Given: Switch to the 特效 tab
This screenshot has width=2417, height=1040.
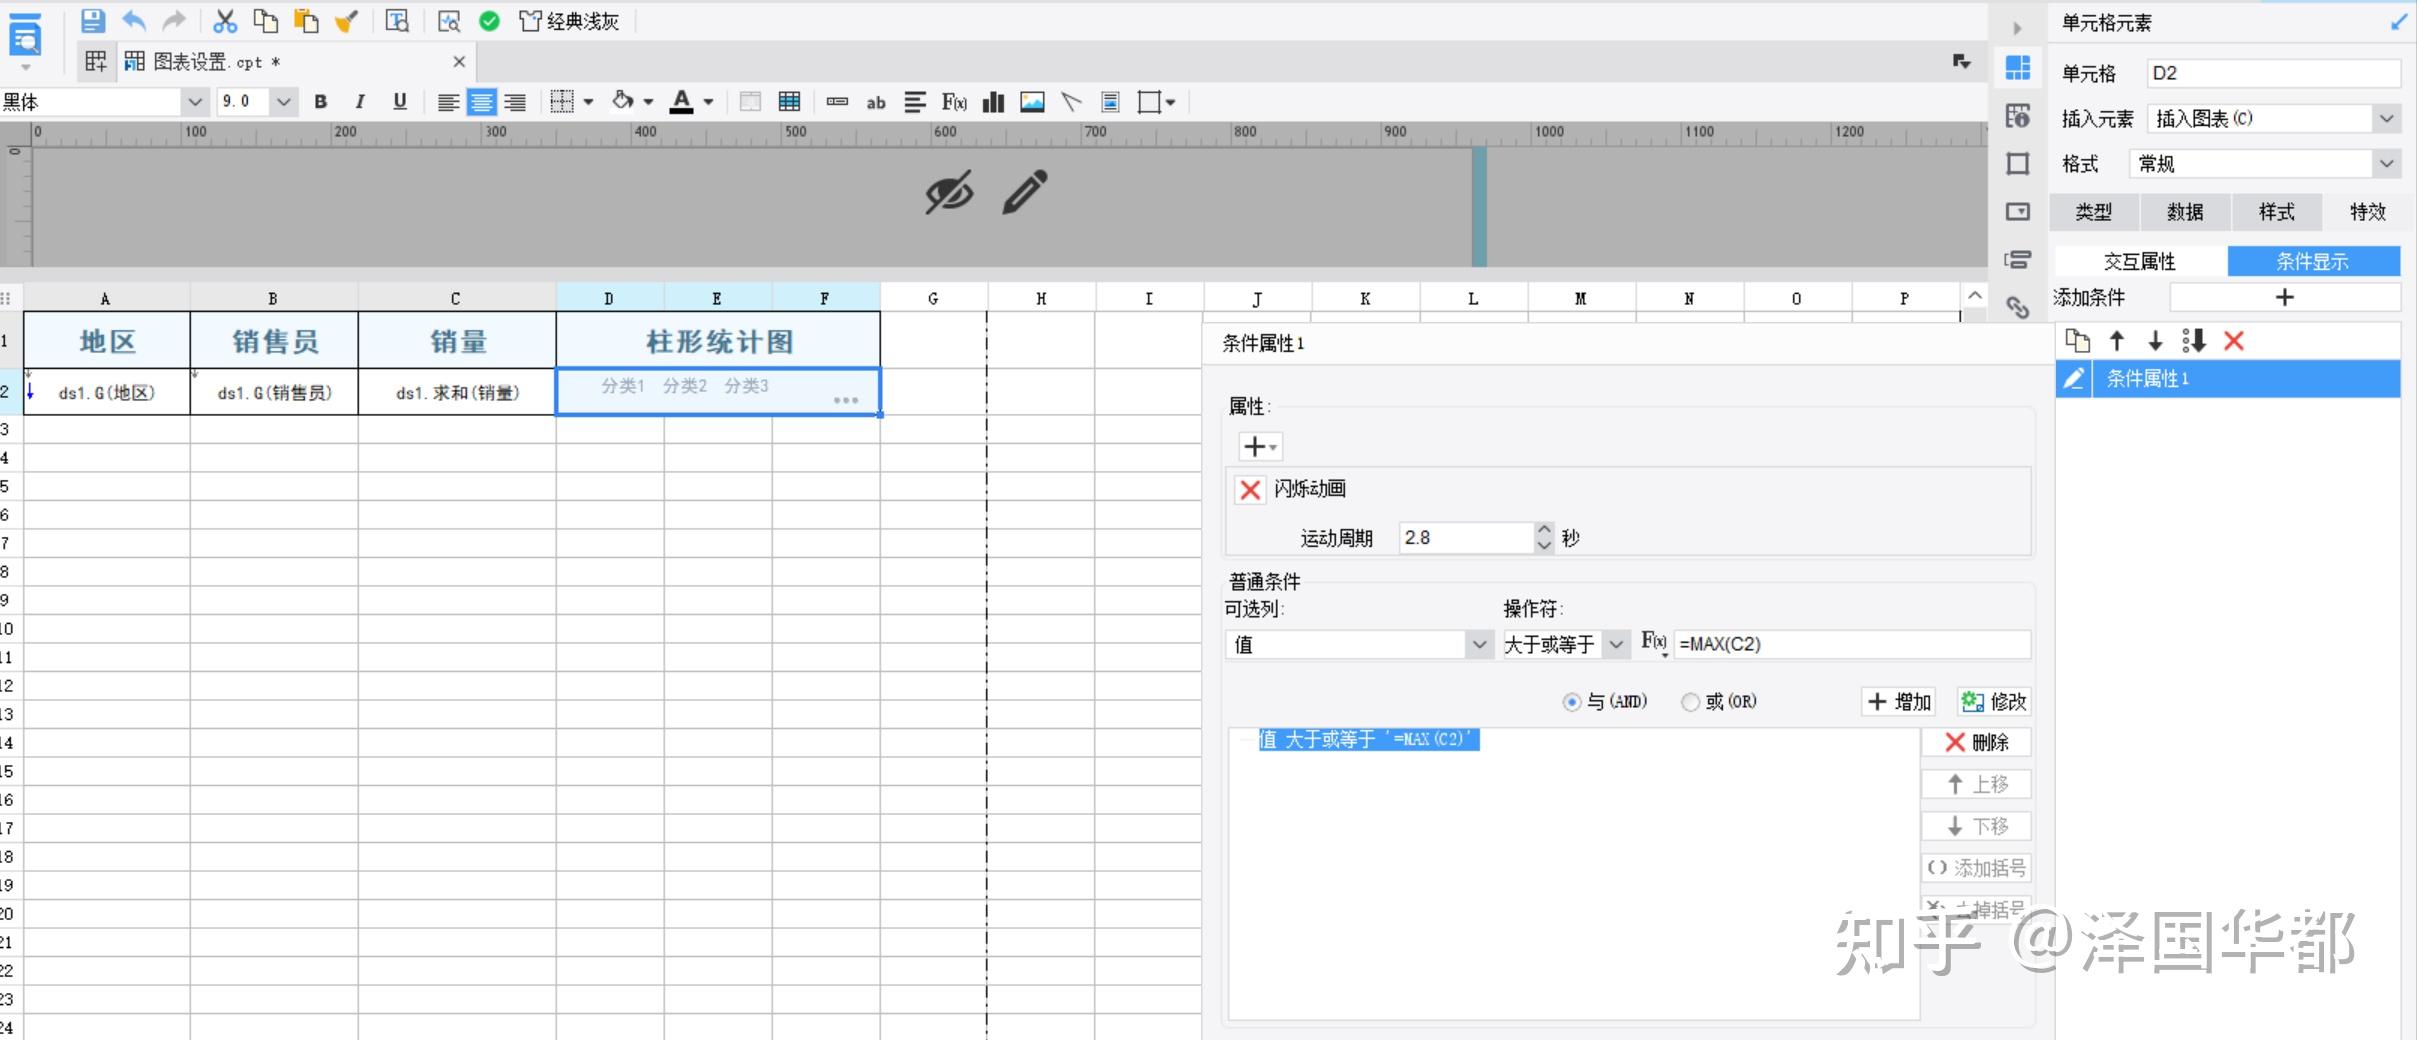Looking at the screenshot, I should tap(2366, 211).
